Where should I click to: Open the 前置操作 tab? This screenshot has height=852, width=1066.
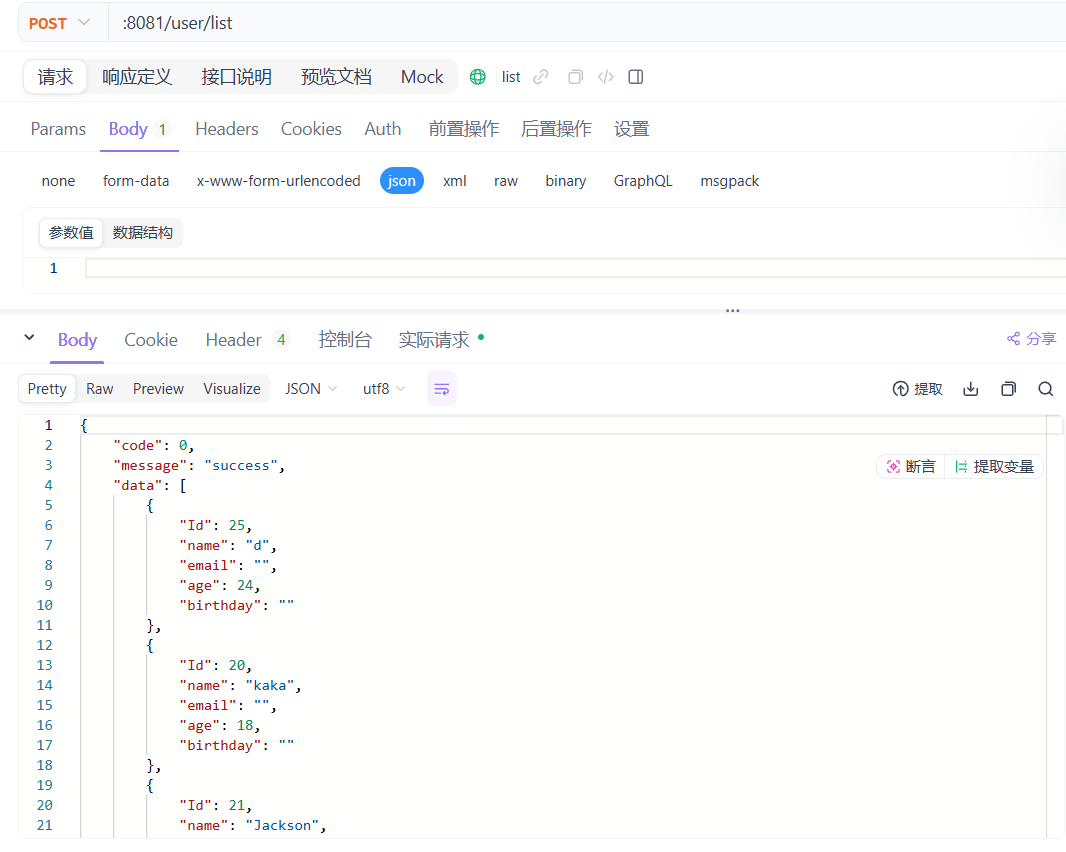click(464, 129)
